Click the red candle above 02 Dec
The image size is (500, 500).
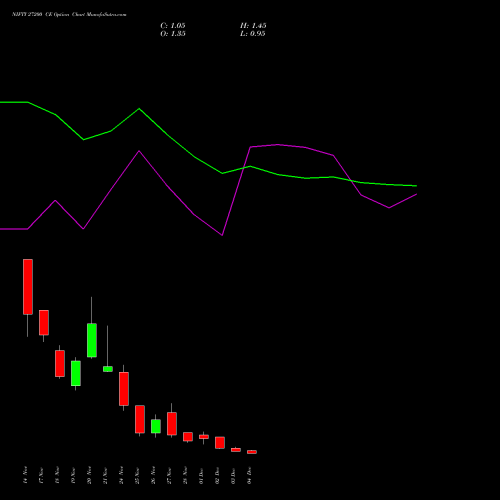(220, 443)
